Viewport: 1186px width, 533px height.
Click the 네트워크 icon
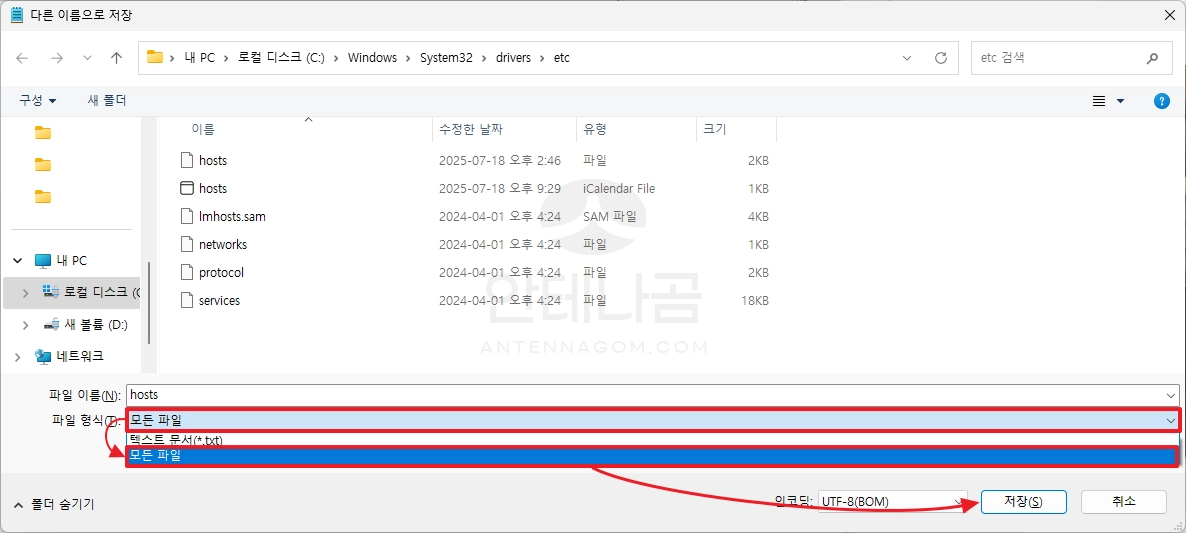[x=42, y=356]
